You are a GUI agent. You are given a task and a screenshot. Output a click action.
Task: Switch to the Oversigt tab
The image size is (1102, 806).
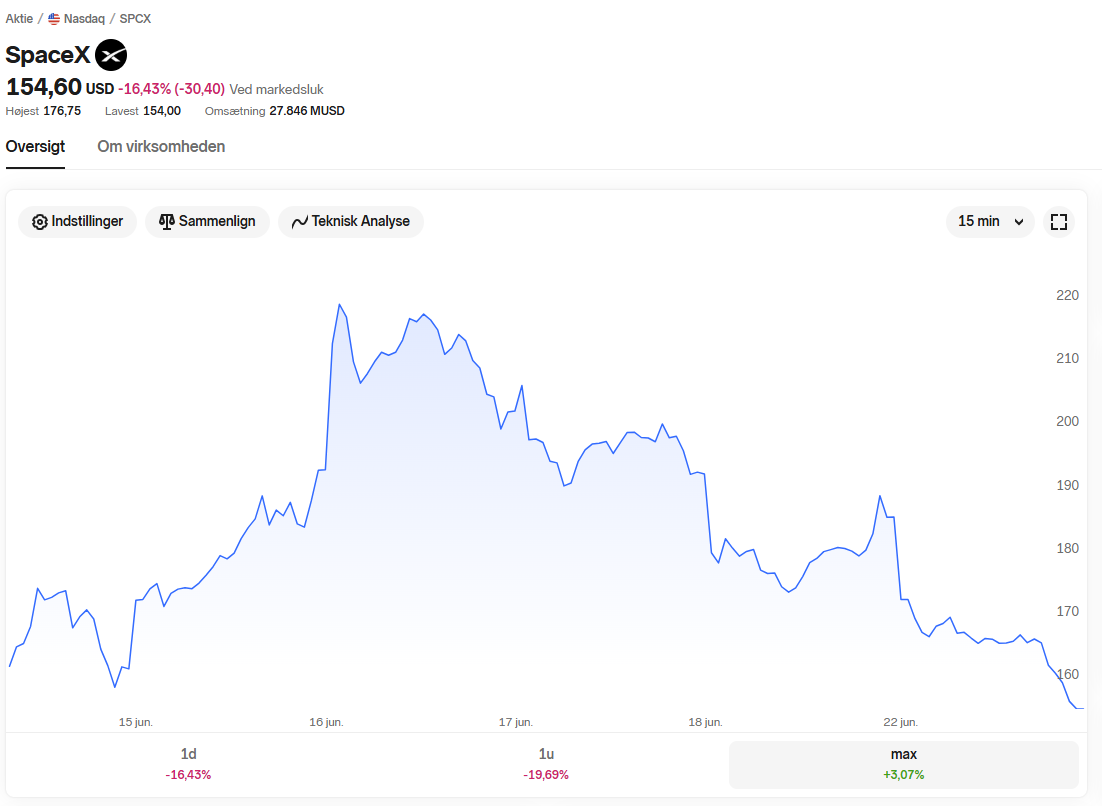click(35, 147)
